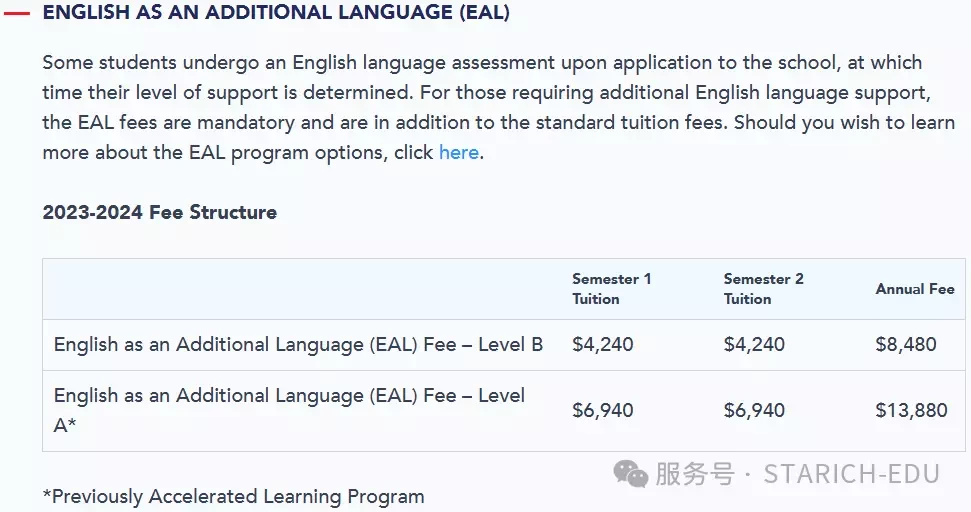Viewport: 971px width, 512px height.
Task: Select the ENGLISH AS AN ADDITIONAL LANGUAGE heading
Action: point(276,12)
